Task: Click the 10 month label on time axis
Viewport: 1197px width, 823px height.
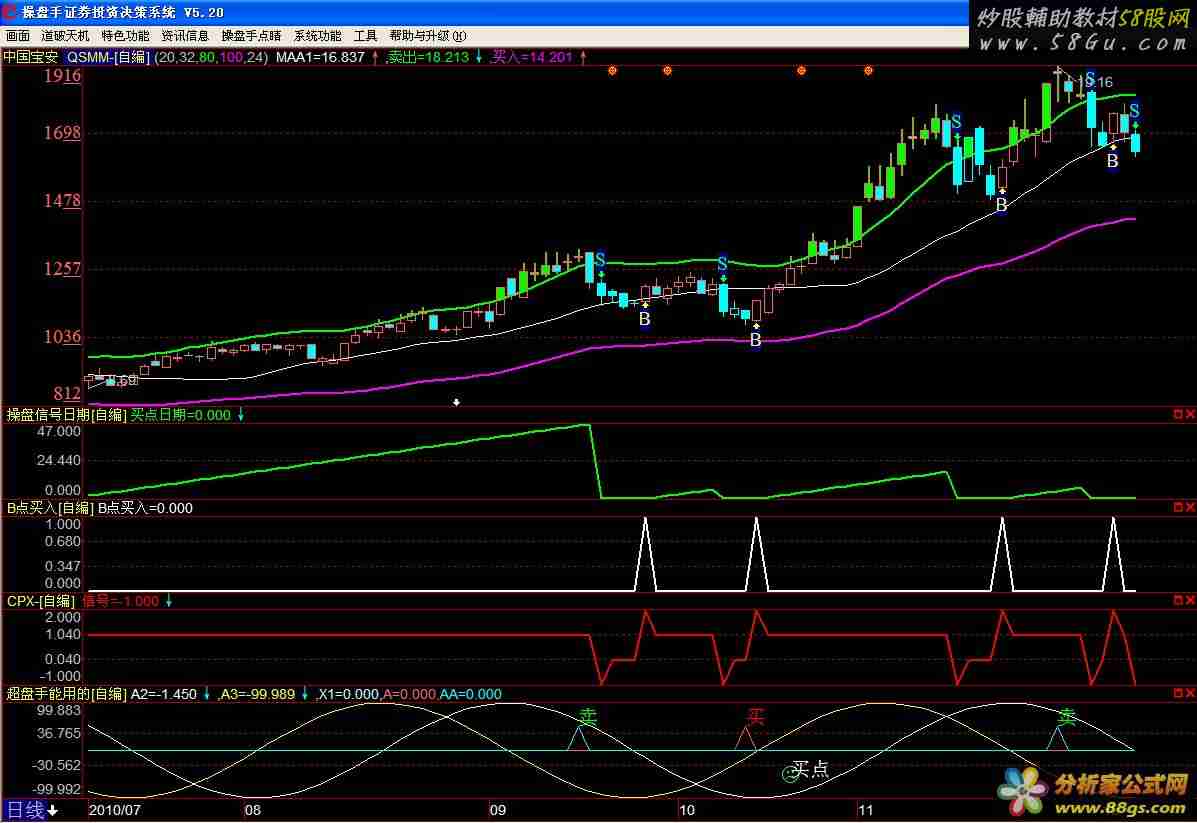Action: pyautogui.click(x=687, y=810)
